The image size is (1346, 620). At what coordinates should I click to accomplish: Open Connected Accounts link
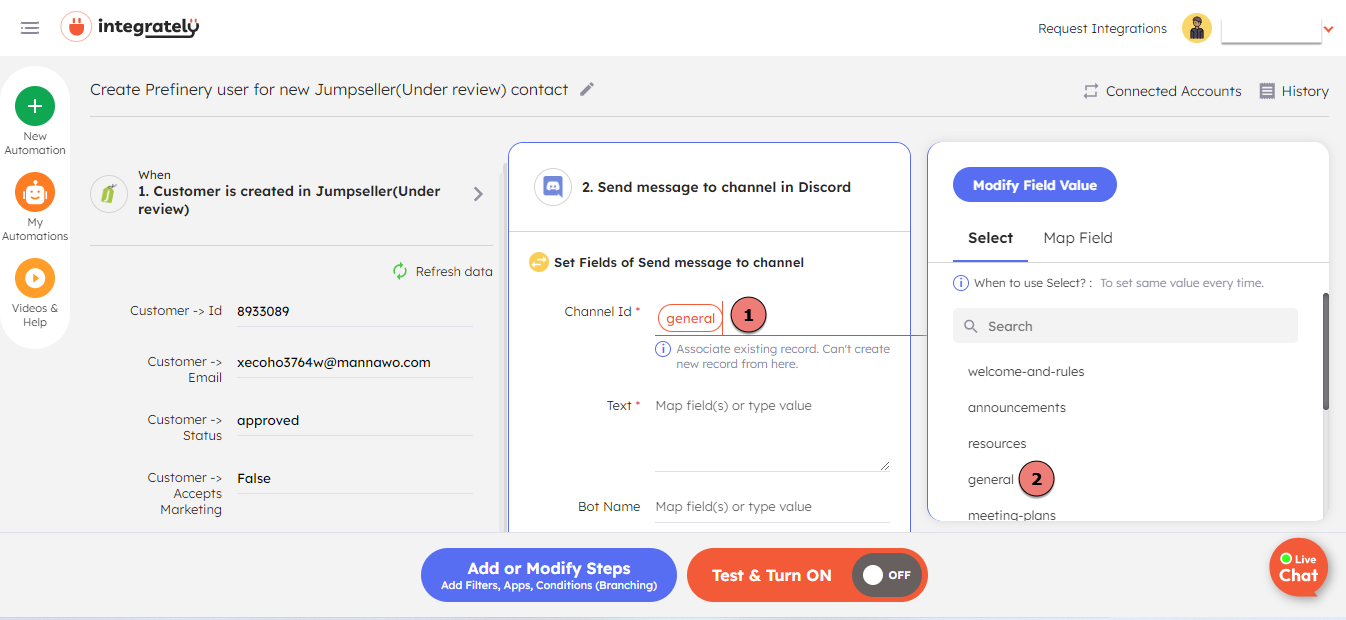(1162, 91)
